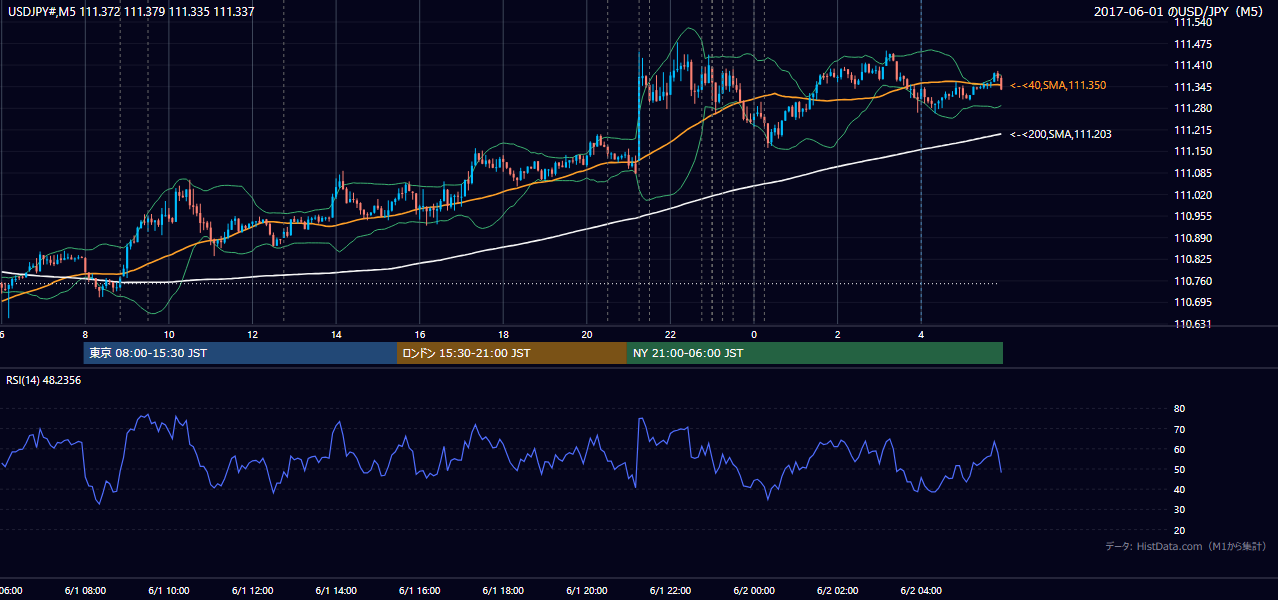This screenshot has width=1278, height=600.
Task: Click the London 15:30-21:00 JST session bar
Action: point(512,353)
